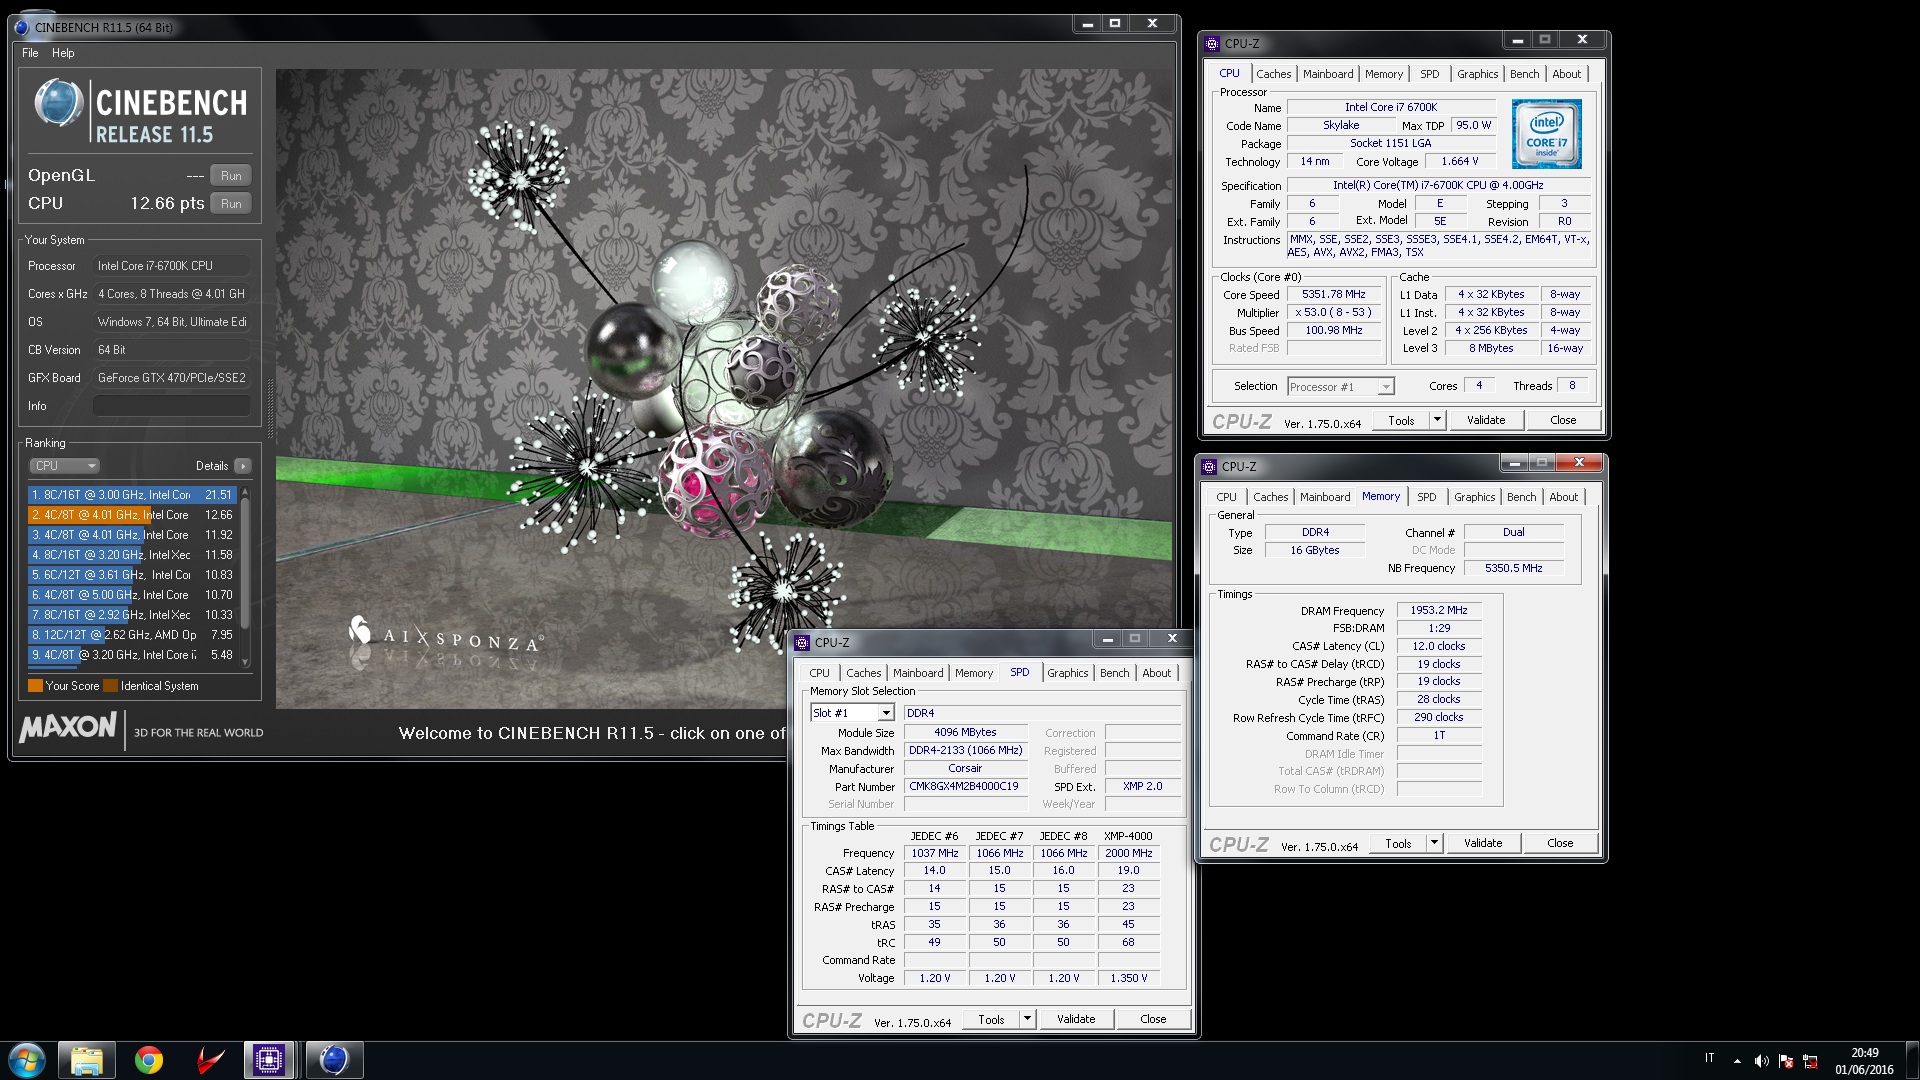Click Validate in CPU-Z CPU window
1920x1080 pixels.
pyautogui.click(x=1486, y=421)
